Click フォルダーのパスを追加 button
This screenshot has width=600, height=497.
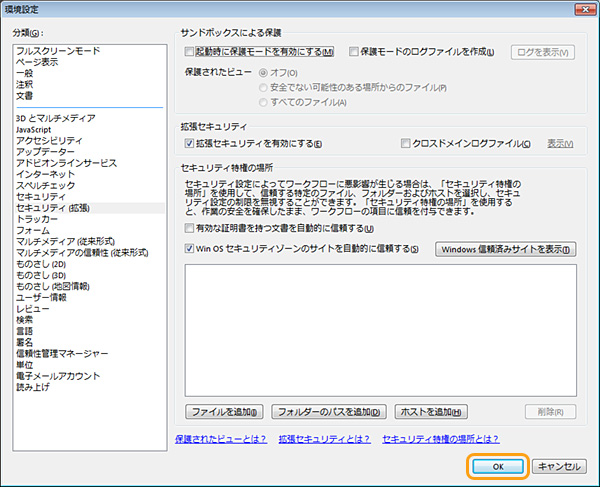click(x=328, y=411)
